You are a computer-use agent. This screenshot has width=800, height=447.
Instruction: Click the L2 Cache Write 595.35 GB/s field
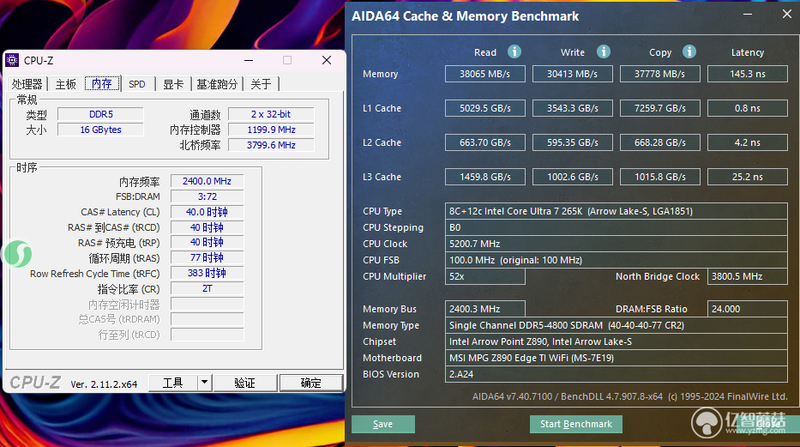tap(572, 142)
